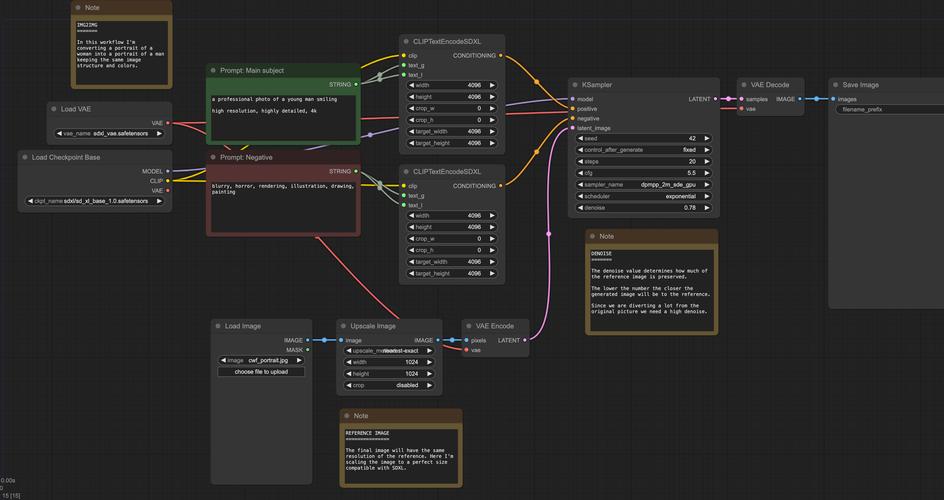
Task: Click the collapse dot on Load VAE node
Action: pos(54,109)
